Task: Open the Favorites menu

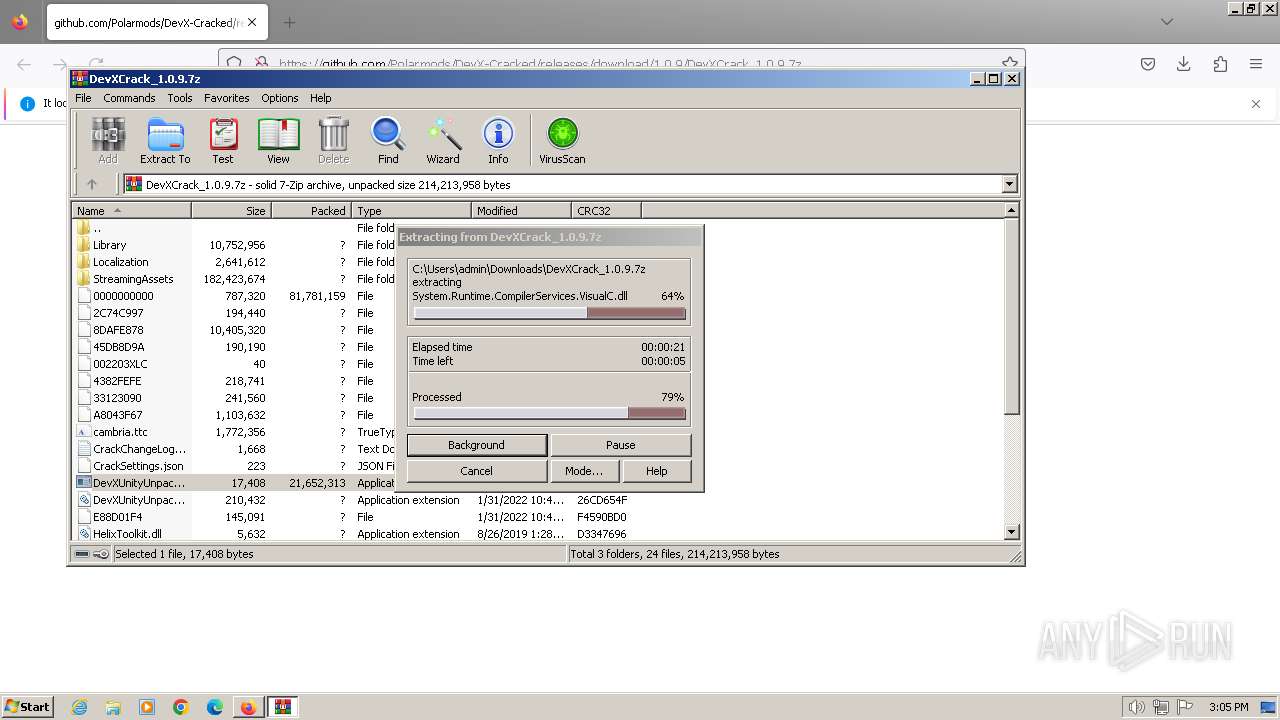Action: [x=227, y=98]
